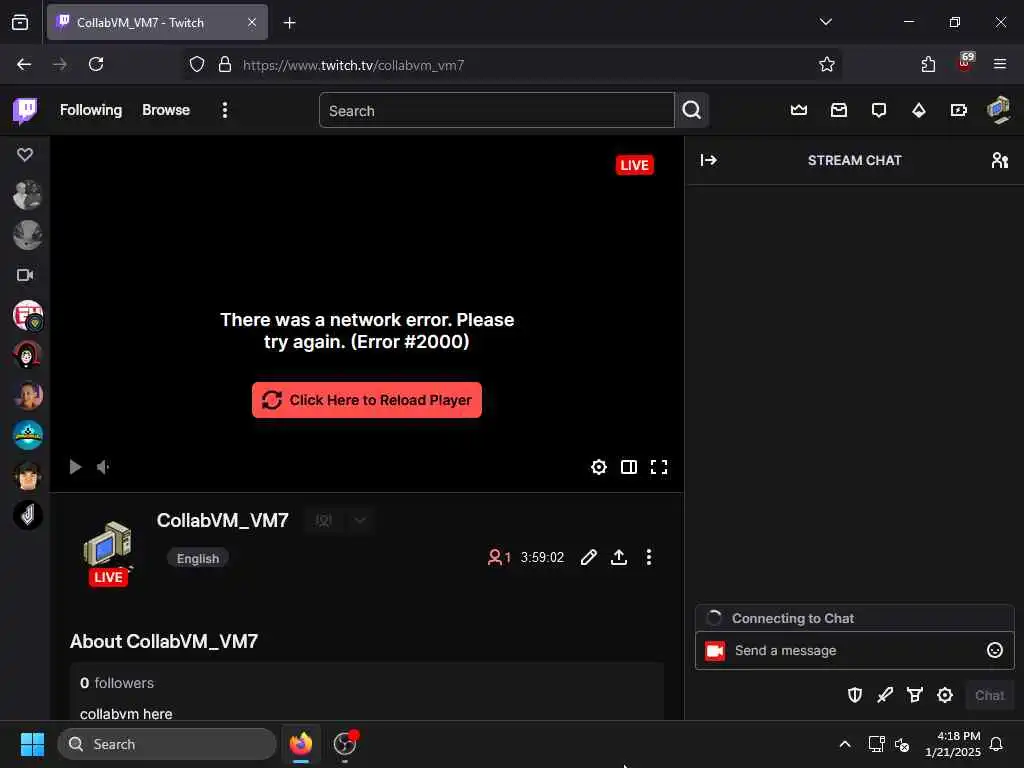The width and height of the screenshot is (1024, 768).
Task: Click the red camera chat identity badge
Action: pos(715,650)
